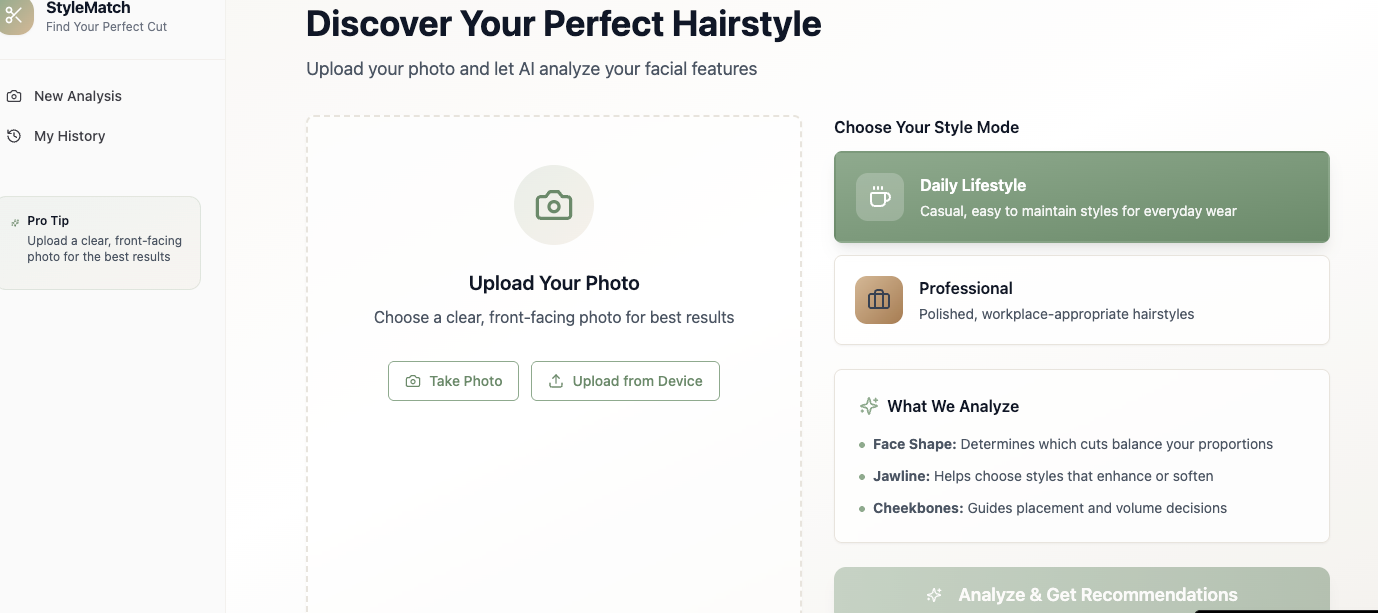Click the sparkle icon beside What We Analyze

click(x=869, y=406)
